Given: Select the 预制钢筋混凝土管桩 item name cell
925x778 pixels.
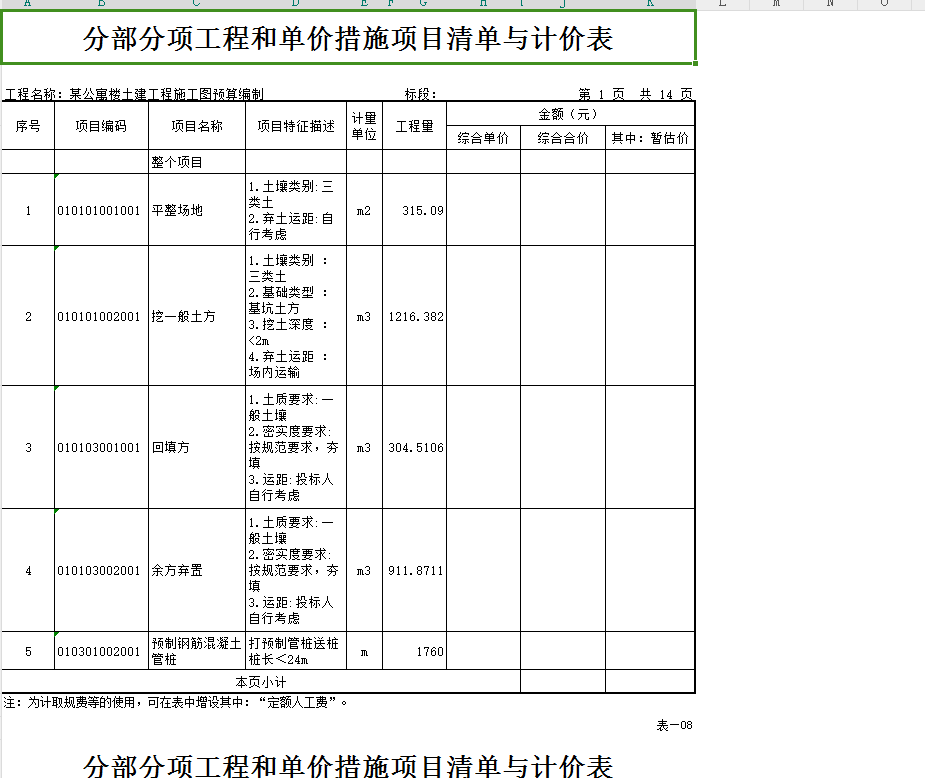Looking at the screenshot, I should [197, 651].
